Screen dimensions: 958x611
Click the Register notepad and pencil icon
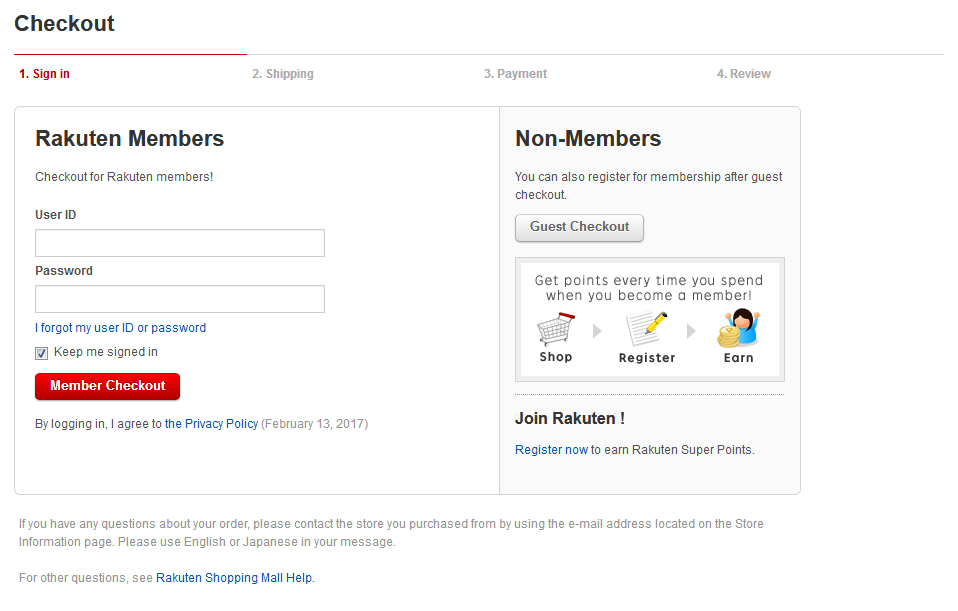click(x=646, y=329)
